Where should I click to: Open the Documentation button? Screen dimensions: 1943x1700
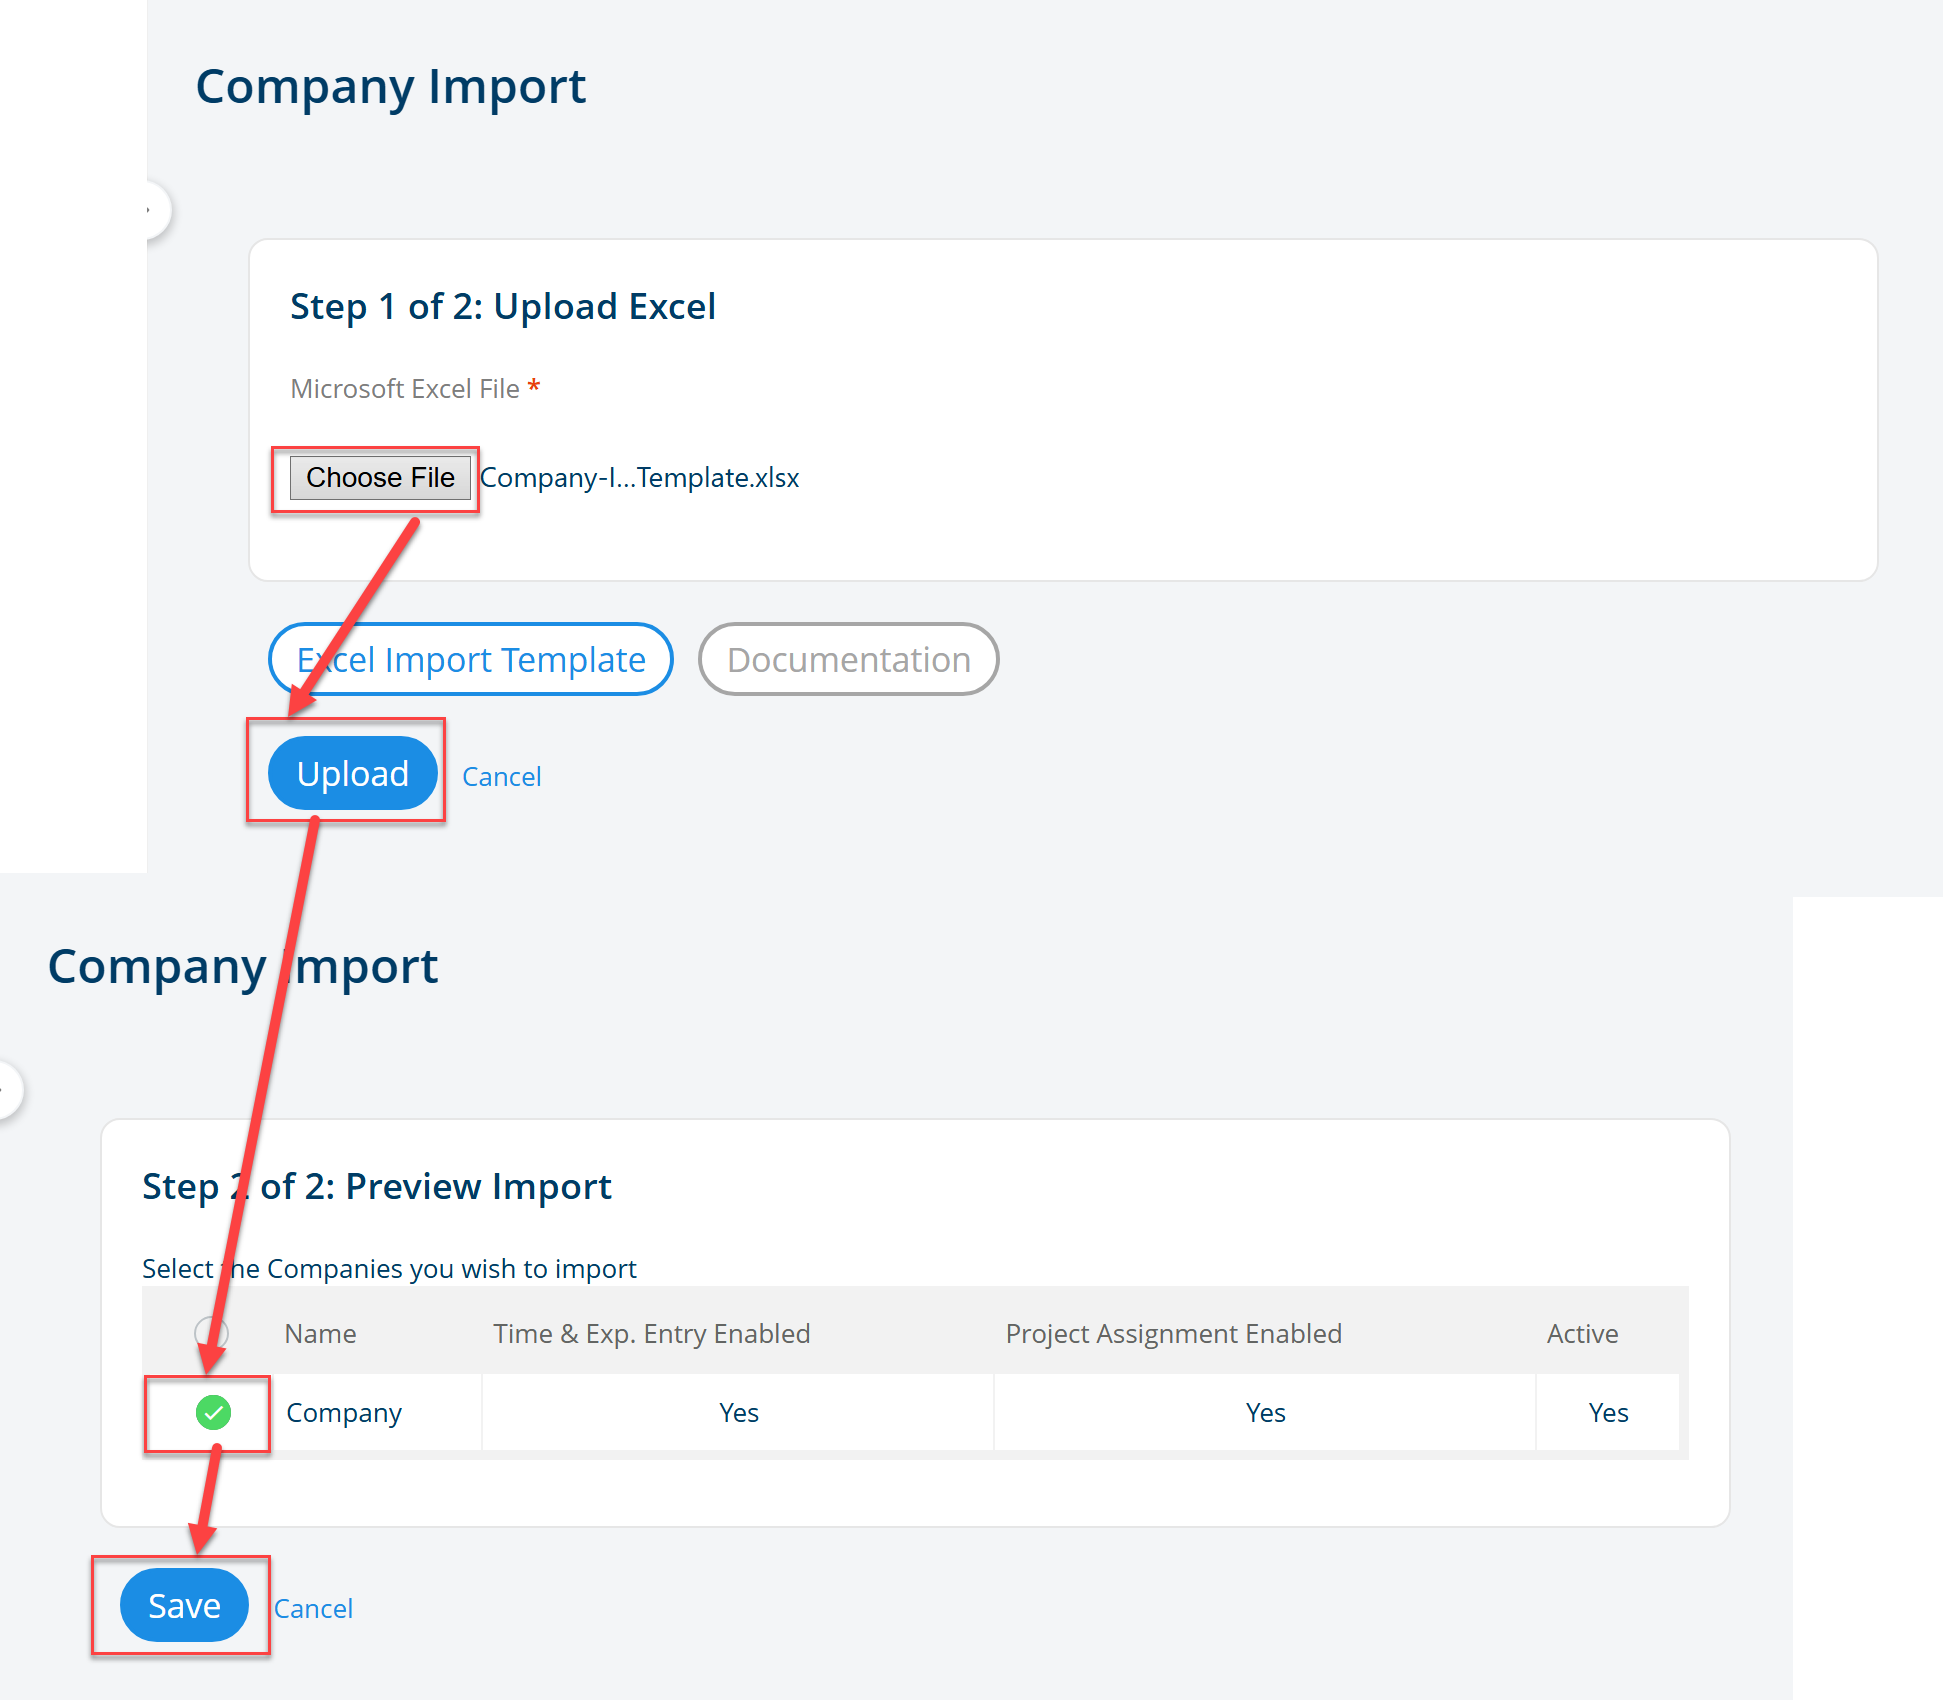click(x=848, y=660)
